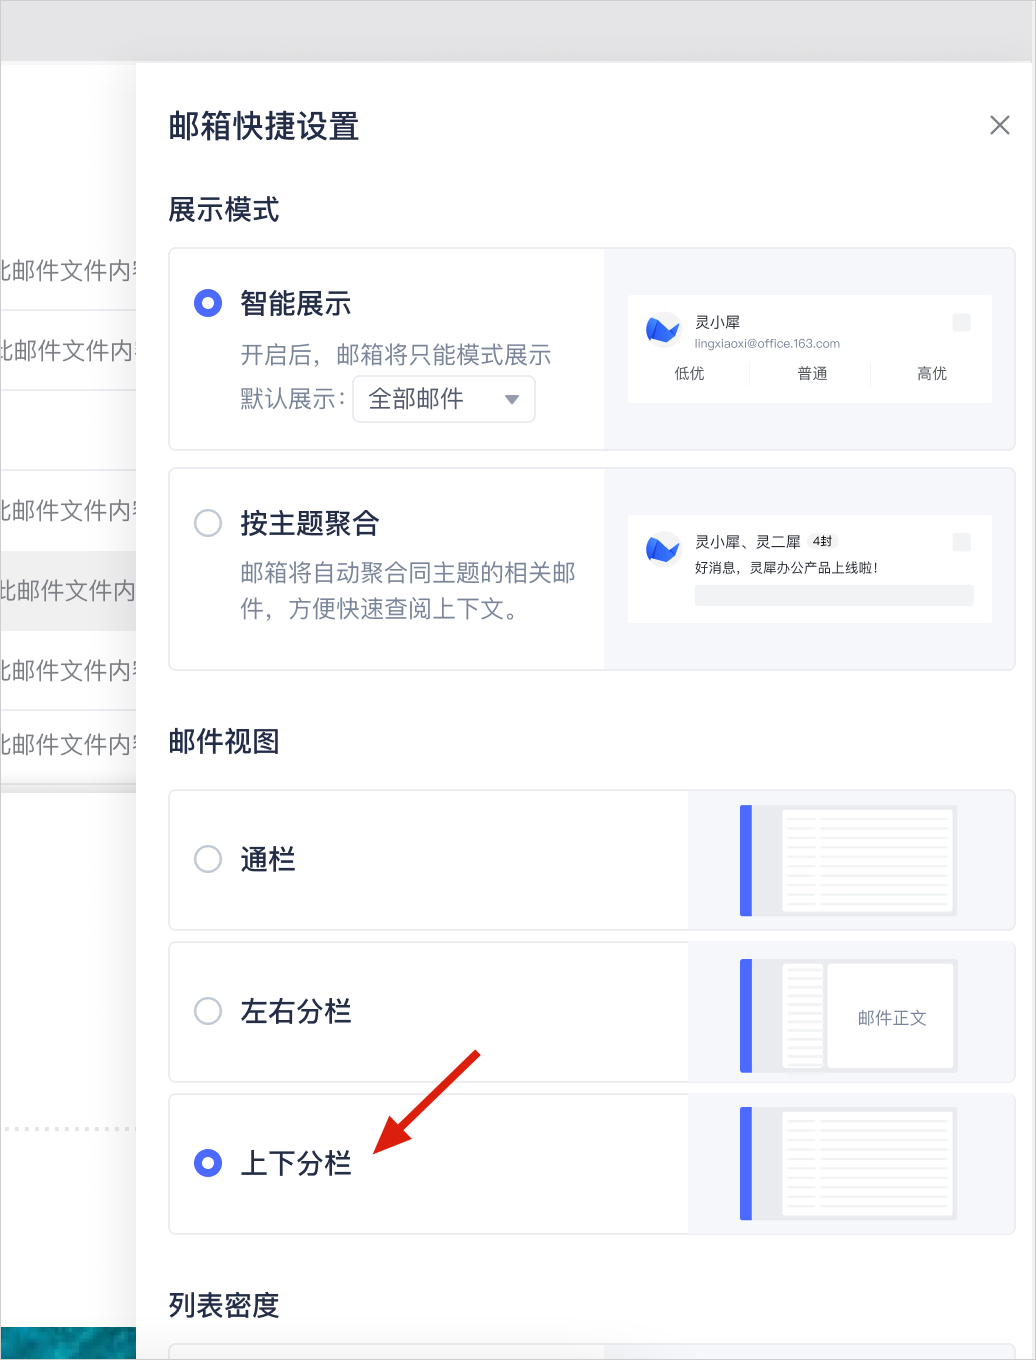Click the 4封 message count badge
This screenshot has width=1036, height=1360.
pyautogui.click(x=822, y=541)
